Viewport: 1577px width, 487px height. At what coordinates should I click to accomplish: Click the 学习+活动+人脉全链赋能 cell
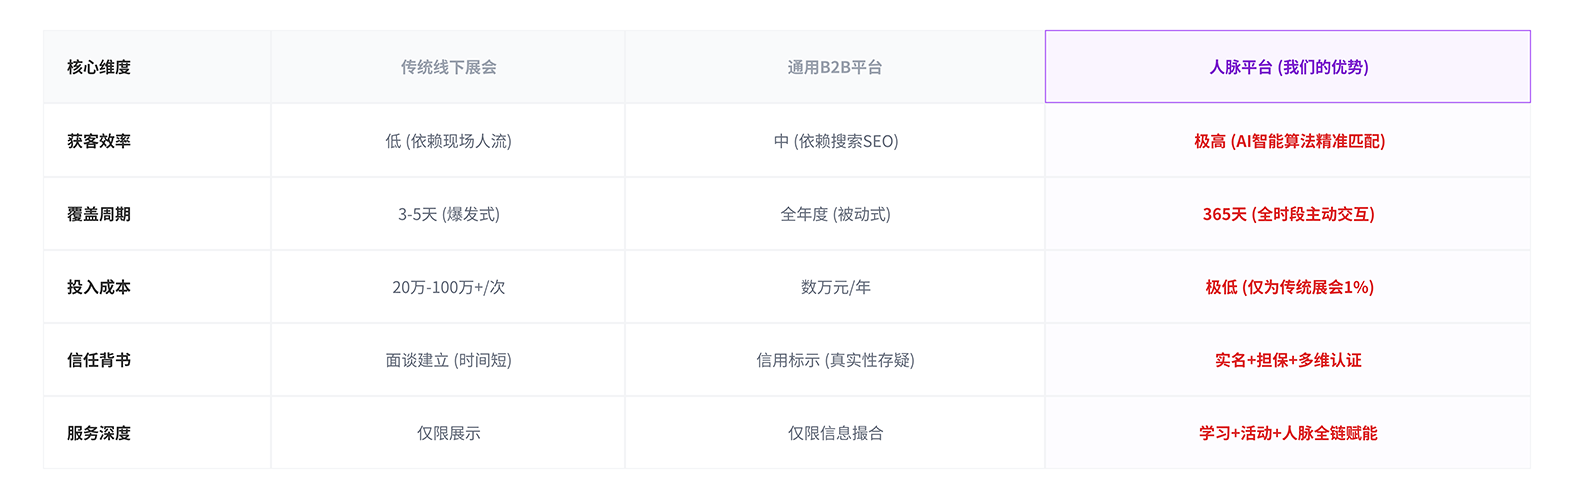click(x=1288, y=433)
